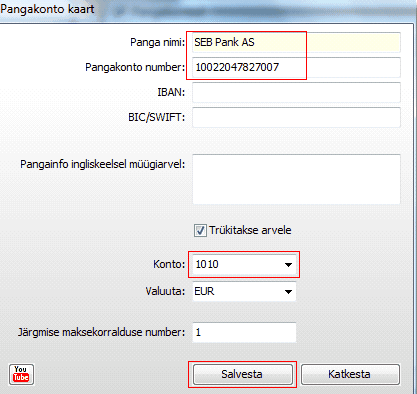Image resolution: width=417 pixels, height=394 pixels.
Task: Click the Pangakonto kaart window title
Action: [x=47, y=9]
